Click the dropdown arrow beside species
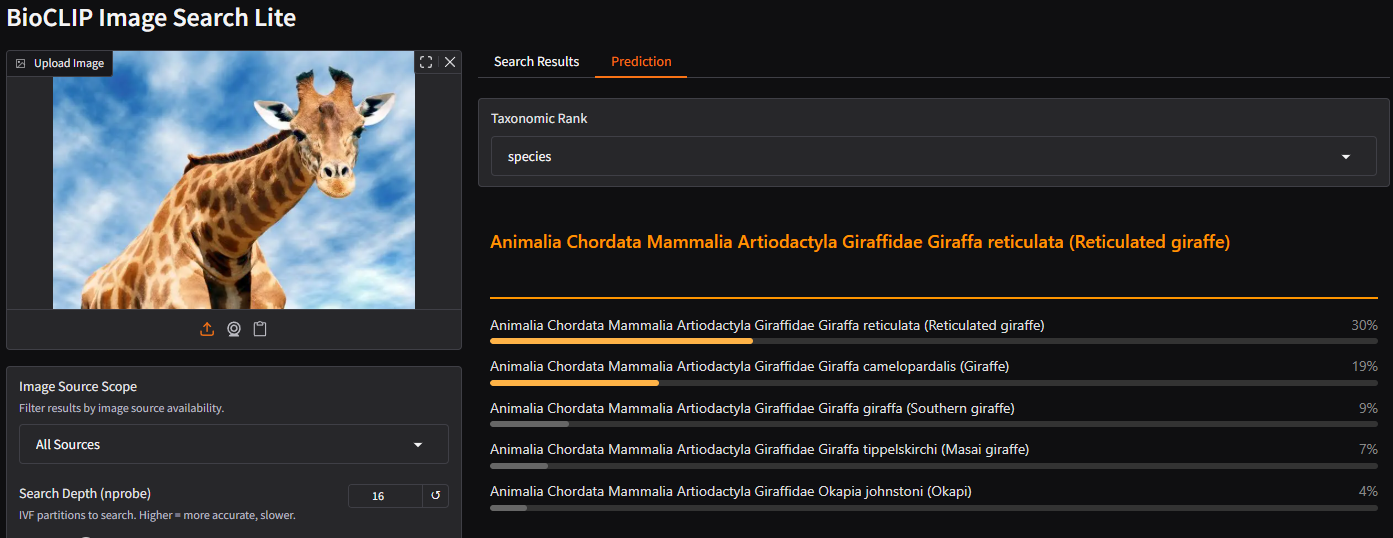Screen dimensions: 1393x538 [1346, 157]
